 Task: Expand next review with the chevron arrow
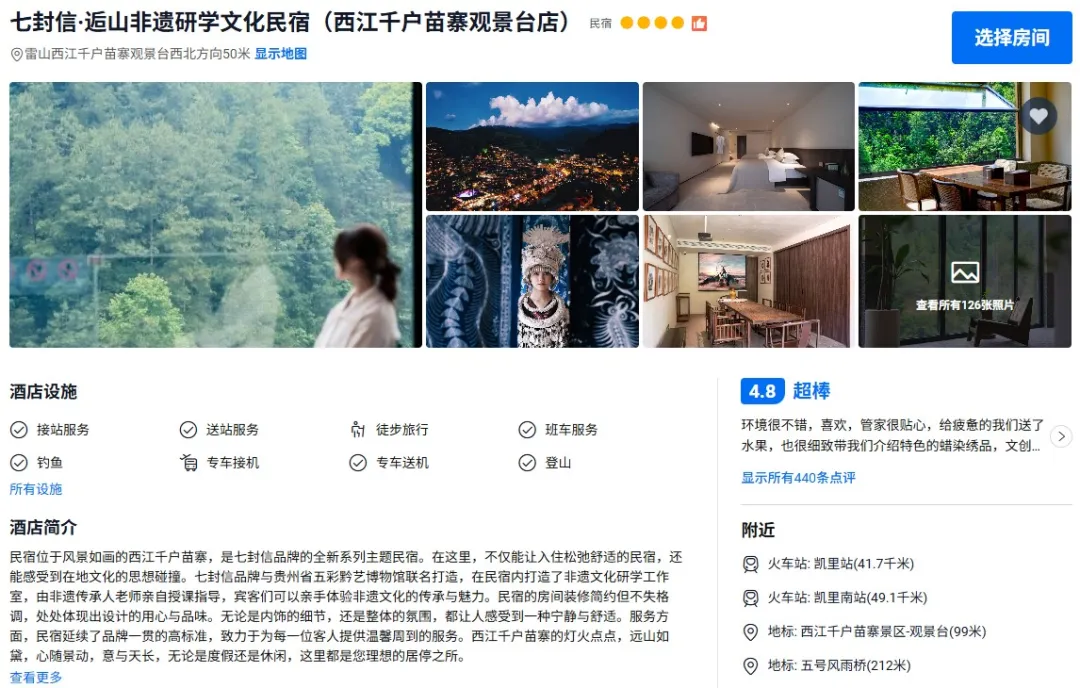1061,436
